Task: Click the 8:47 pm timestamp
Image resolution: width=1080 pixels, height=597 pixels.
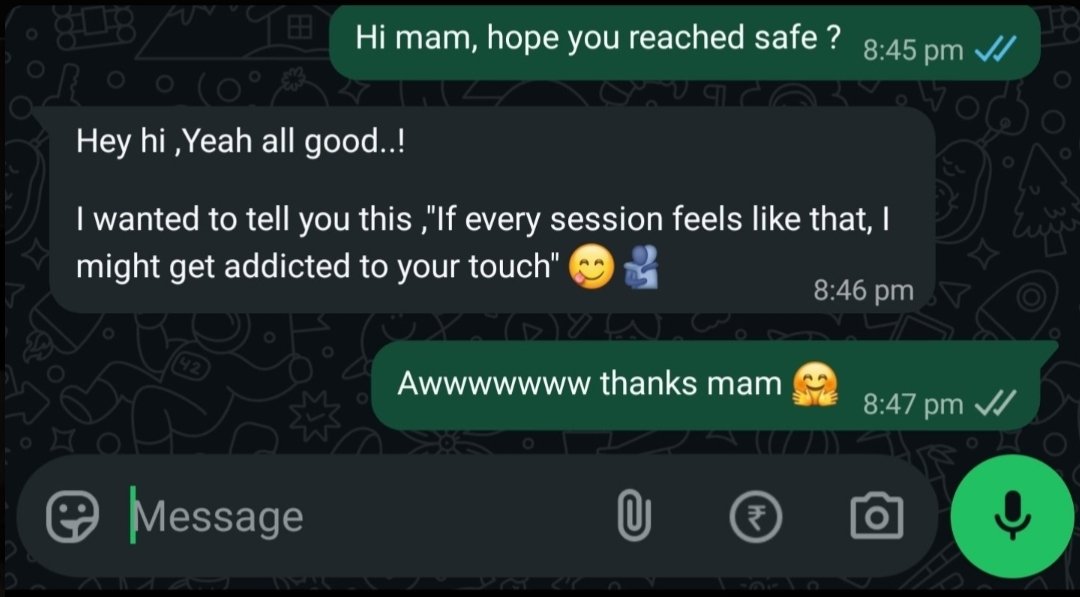Action: coord(913,404)
